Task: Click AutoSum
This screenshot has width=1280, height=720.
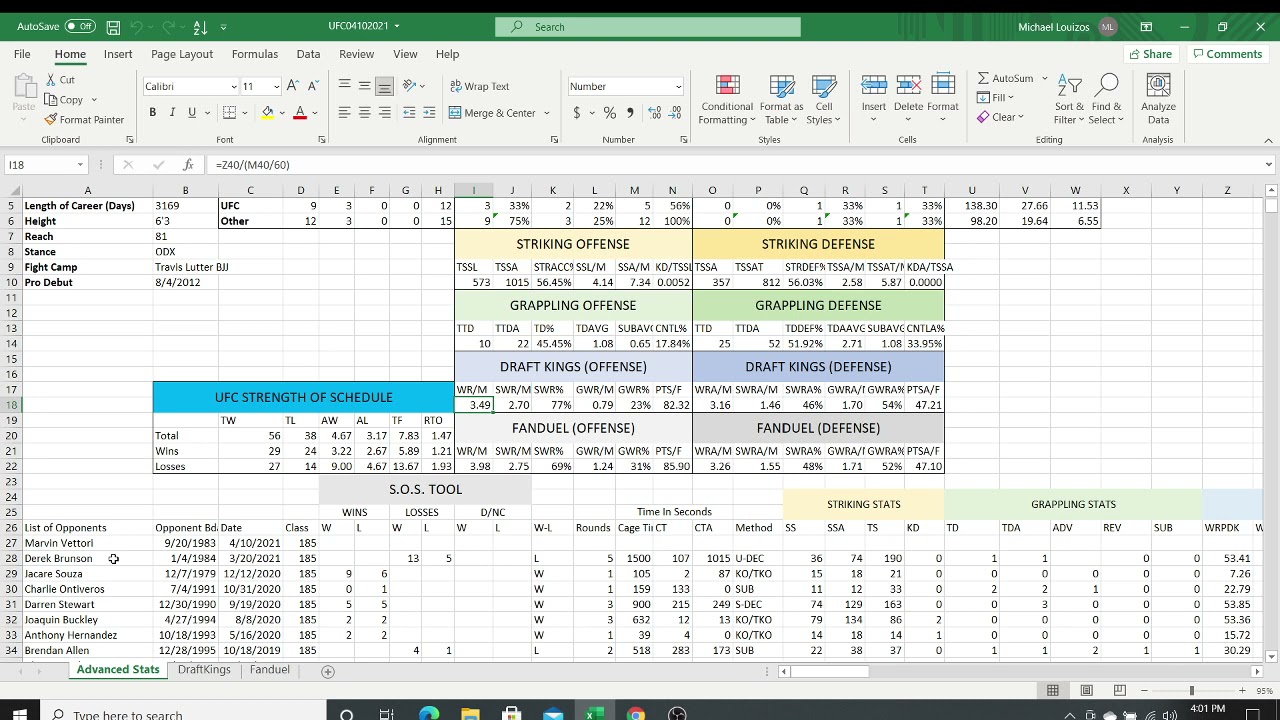Action: click(1005, 79)
